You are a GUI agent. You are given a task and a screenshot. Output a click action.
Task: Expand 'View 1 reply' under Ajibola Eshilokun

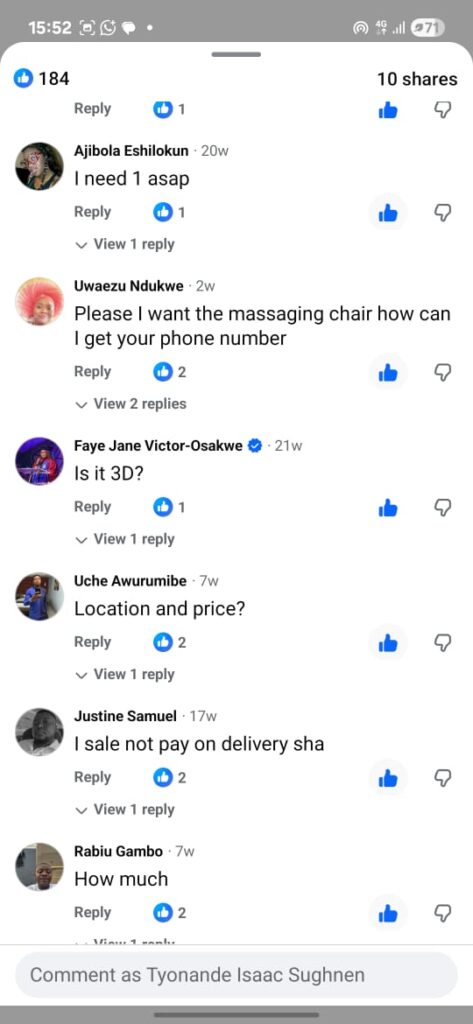125,244
